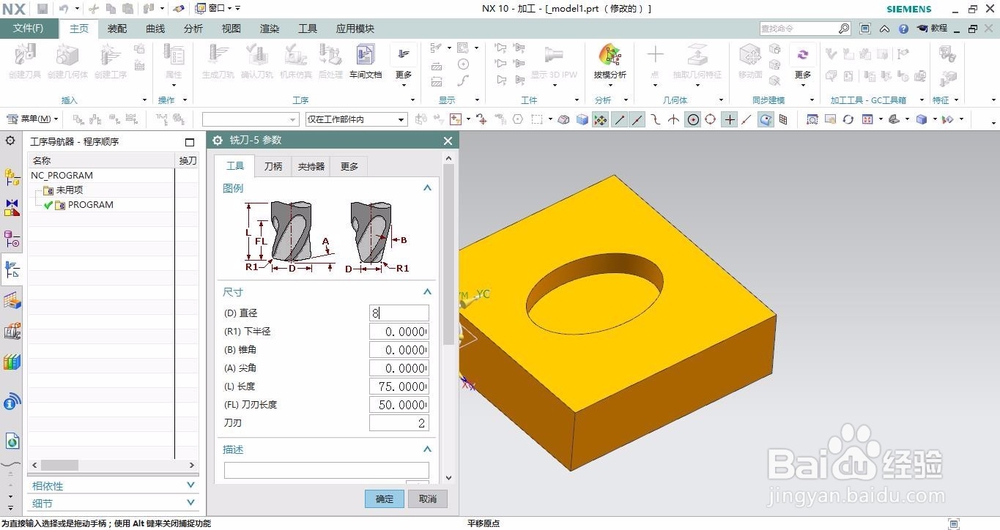The image size is (1000, 530).
Task: Click the save icon in title bar
Action: tap(42, 8)
